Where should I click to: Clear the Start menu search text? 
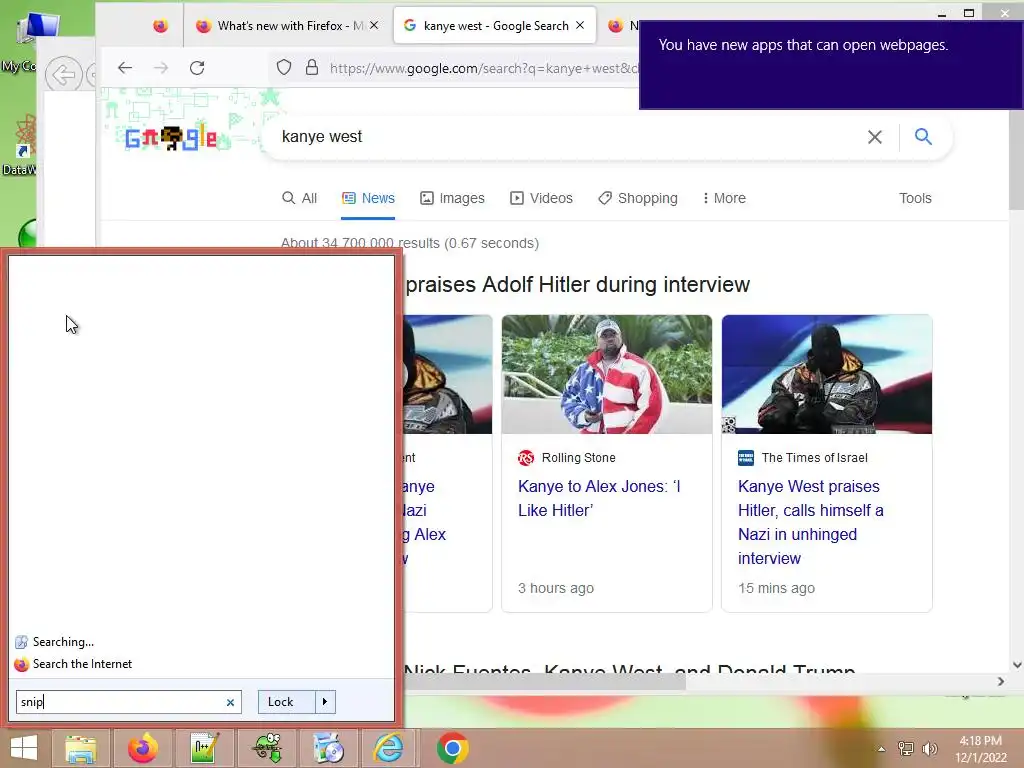tap(231, 703)
